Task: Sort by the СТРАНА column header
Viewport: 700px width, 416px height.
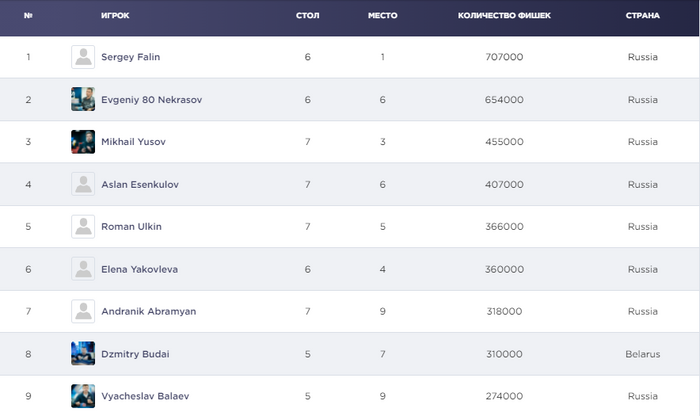Action: coord(642,16)
